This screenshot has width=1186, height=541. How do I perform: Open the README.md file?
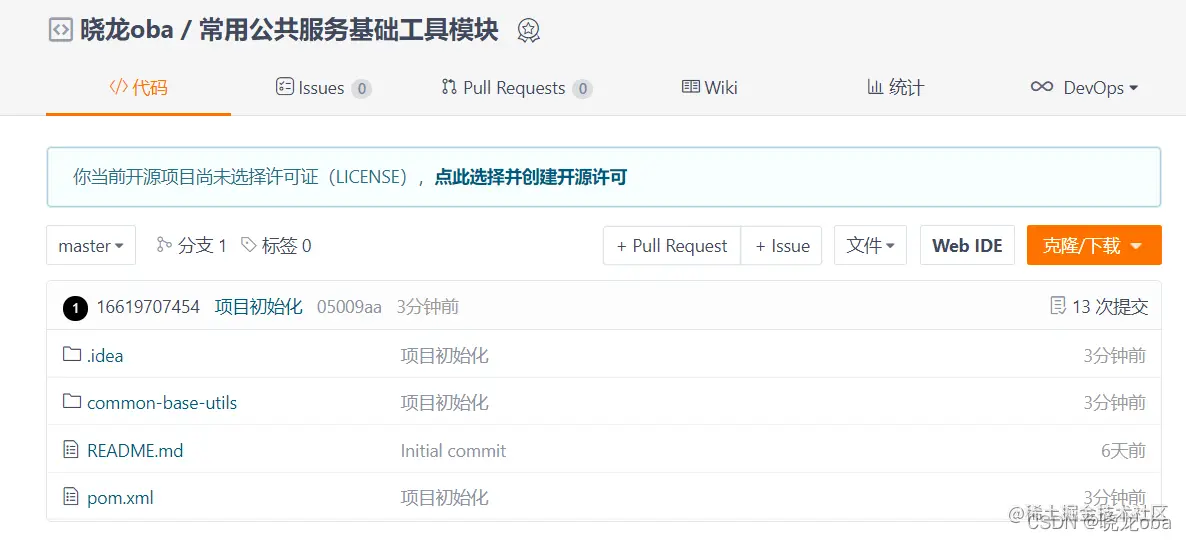click(135, 451)
